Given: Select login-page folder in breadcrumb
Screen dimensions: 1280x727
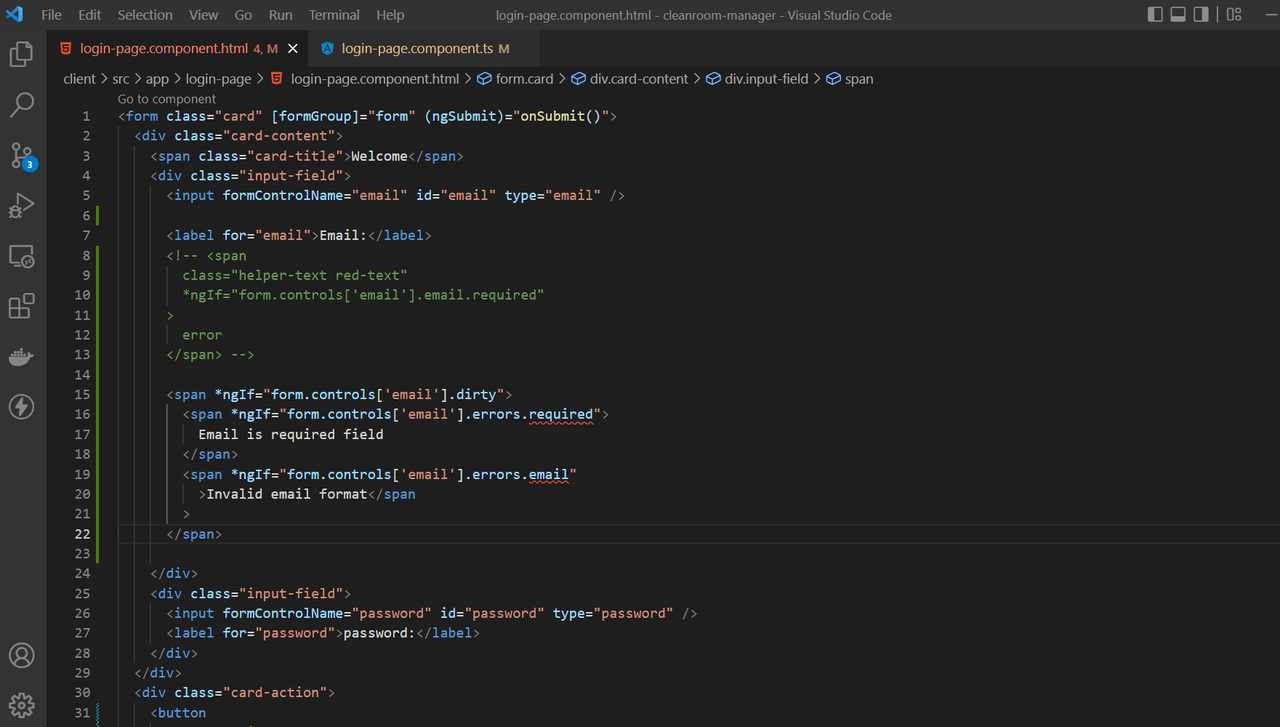Looking at the screenshot, I should tap(219, 79).
